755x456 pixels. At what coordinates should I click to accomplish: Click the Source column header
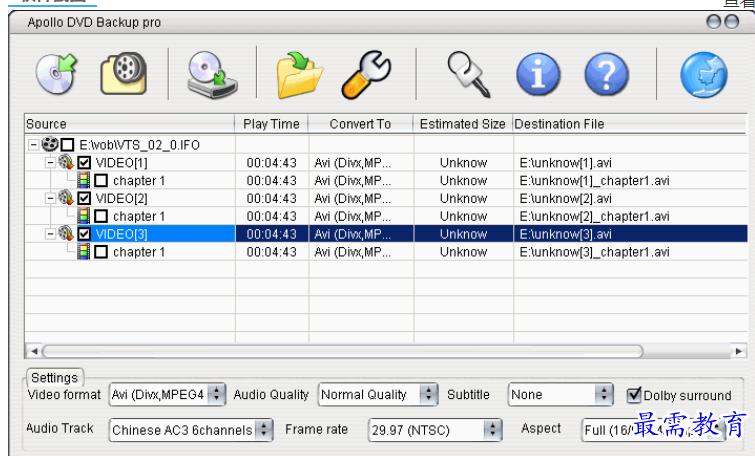pos(130,124)
